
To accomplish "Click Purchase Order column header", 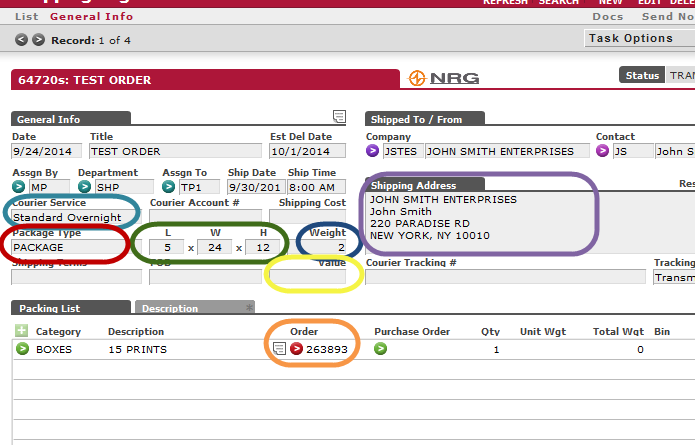I will pos(412,332).
